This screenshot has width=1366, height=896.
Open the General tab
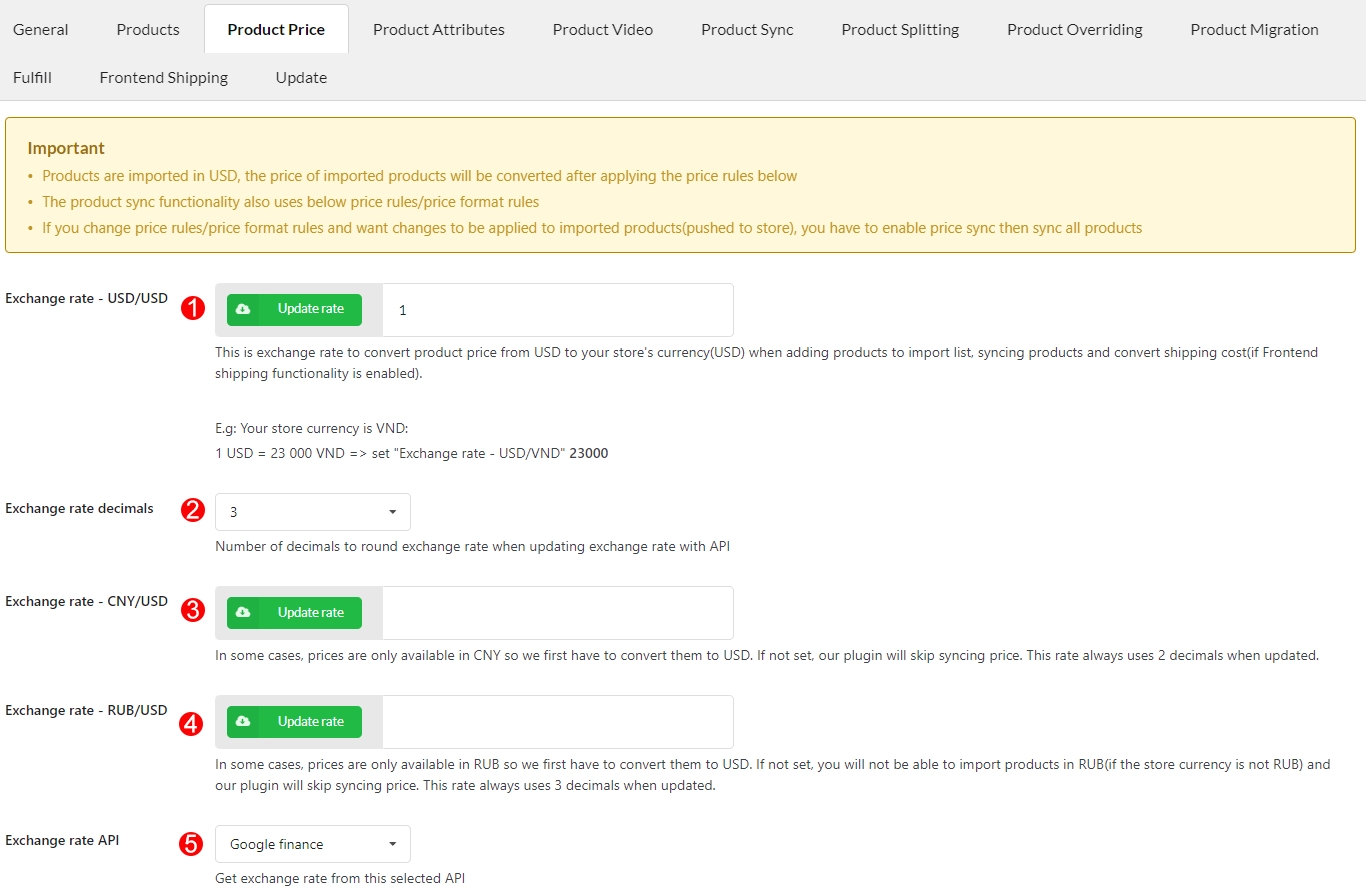pos(41,29)
